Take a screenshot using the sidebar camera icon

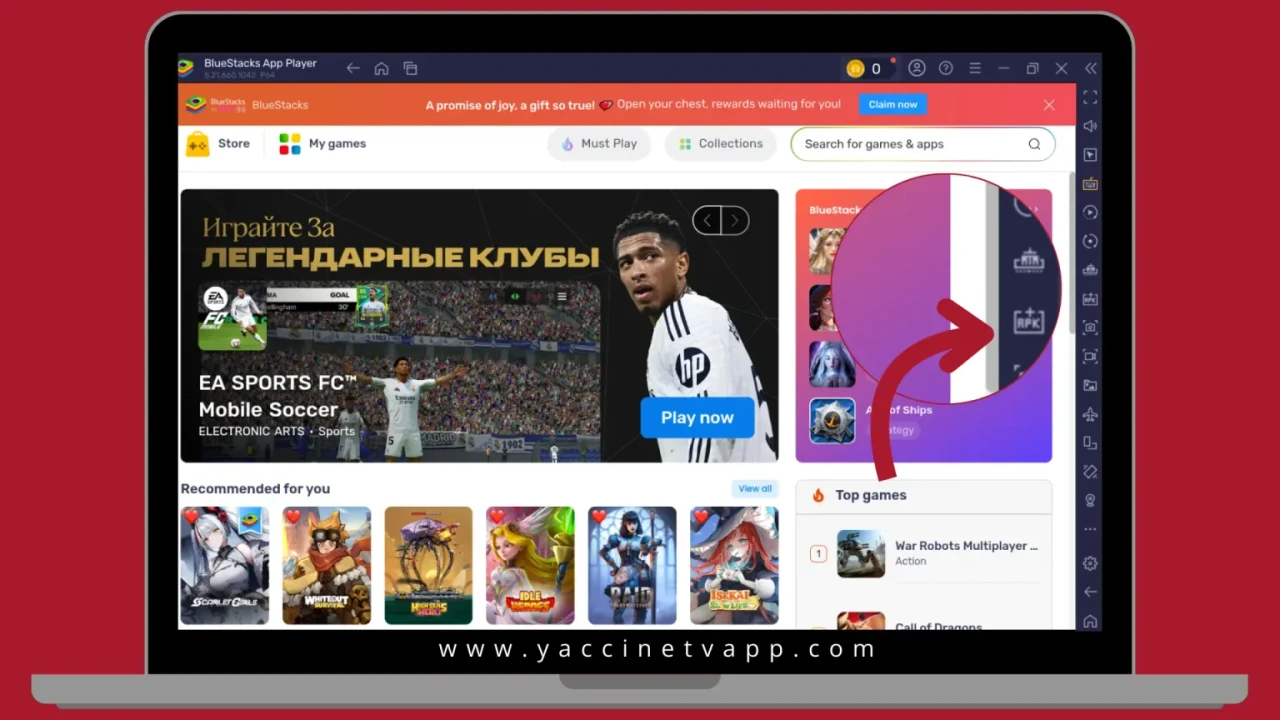1090,327
